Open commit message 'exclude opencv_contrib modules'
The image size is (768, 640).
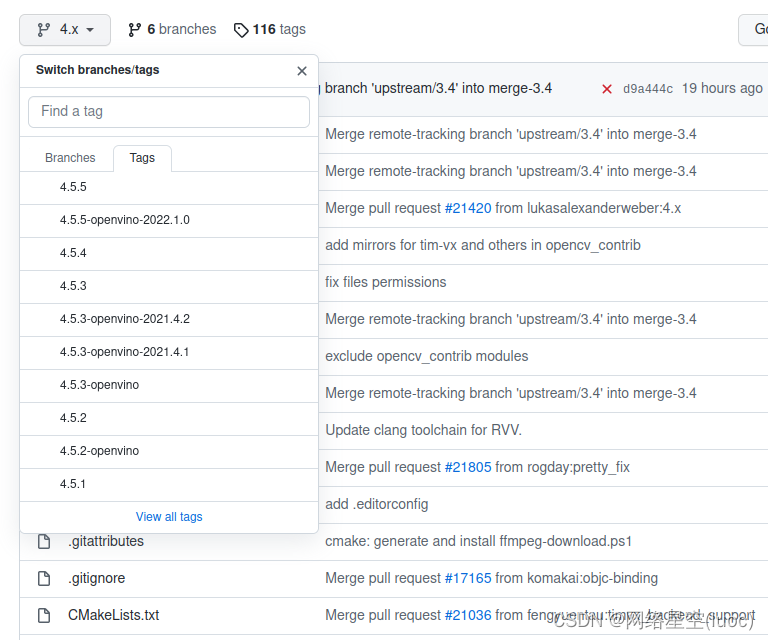[427, 356]
